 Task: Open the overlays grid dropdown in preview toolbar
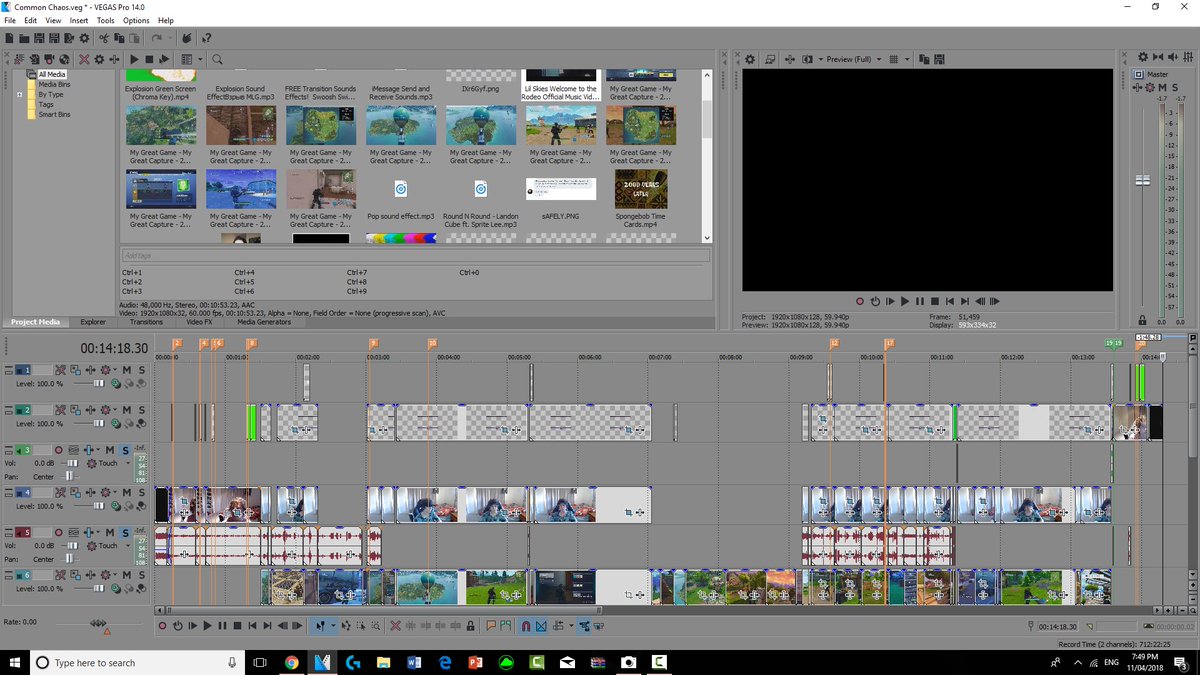(907, 59)
